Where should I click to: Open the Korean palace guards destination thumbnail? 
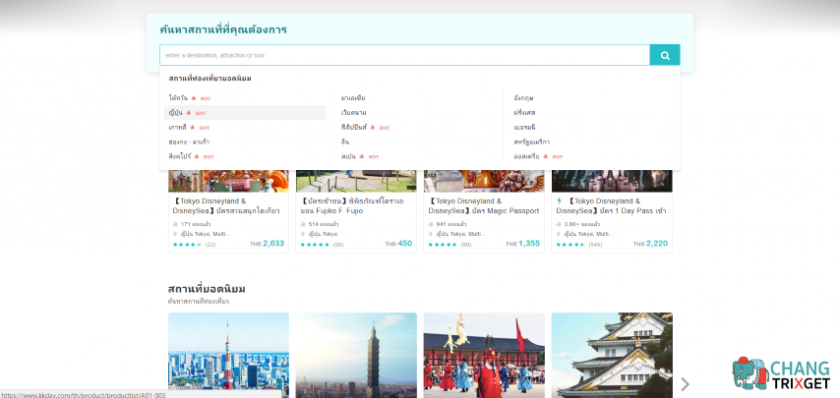tap(484, 355)
